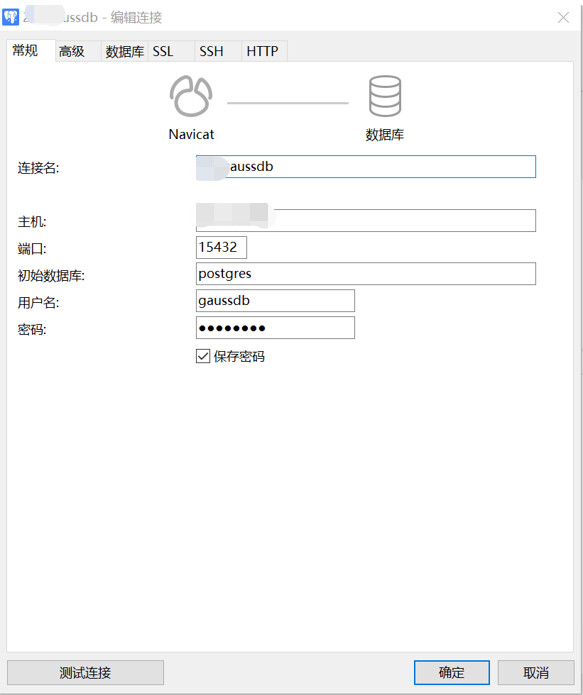Toggle the 保存密码 checkbox
The width and height of the screenshot is (583, 695).
click(203, 356)
